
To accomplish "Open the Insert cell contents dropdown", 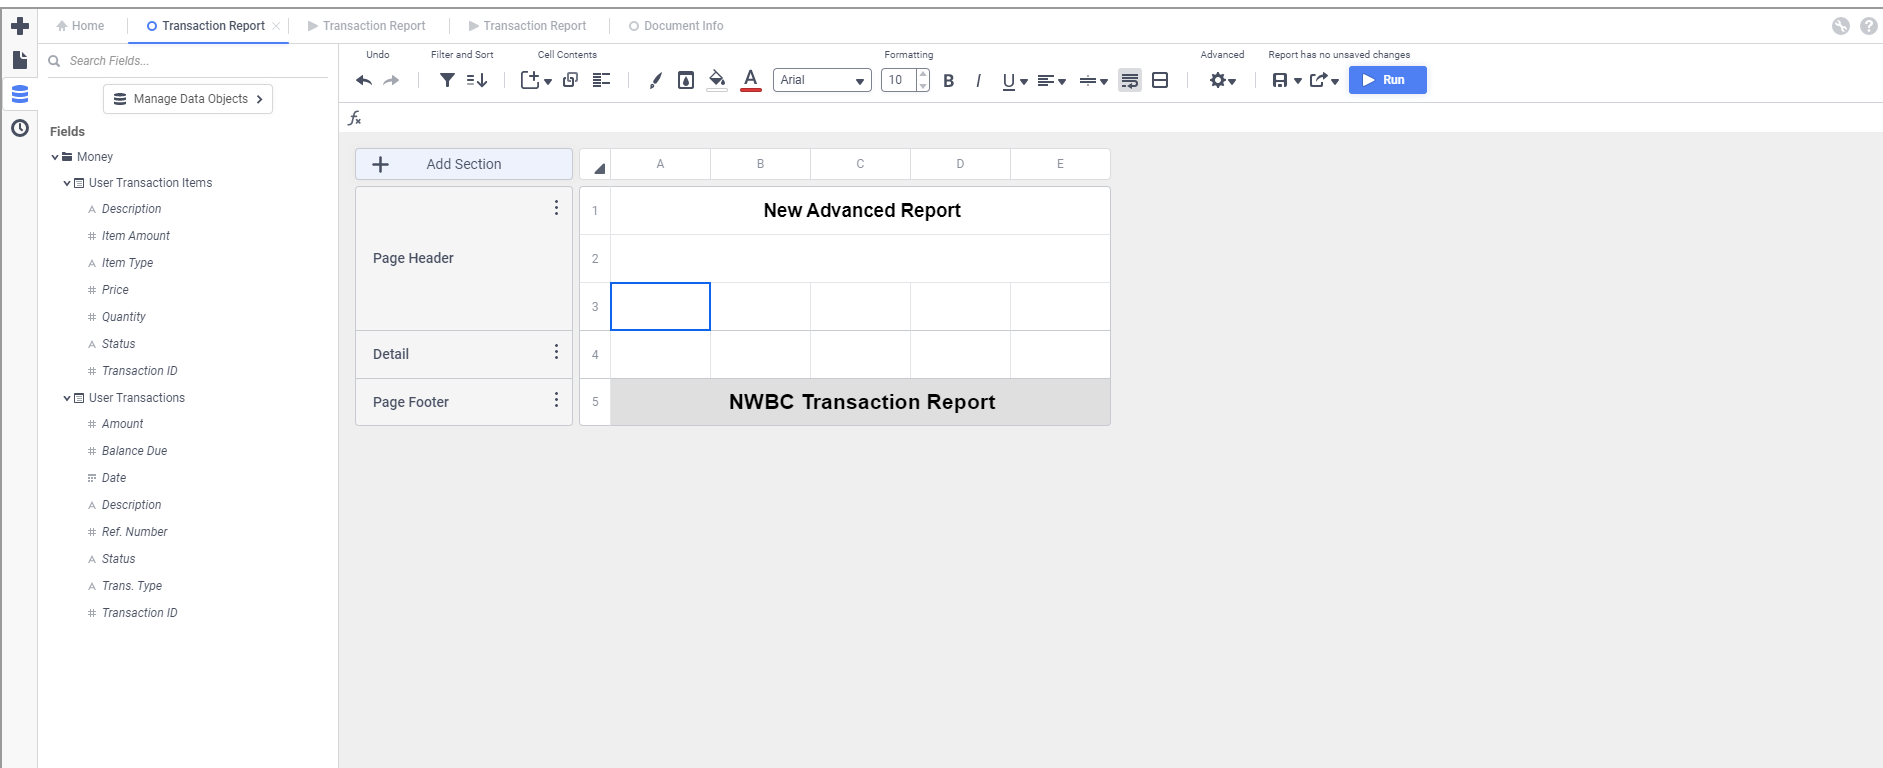I will (536, 80).
